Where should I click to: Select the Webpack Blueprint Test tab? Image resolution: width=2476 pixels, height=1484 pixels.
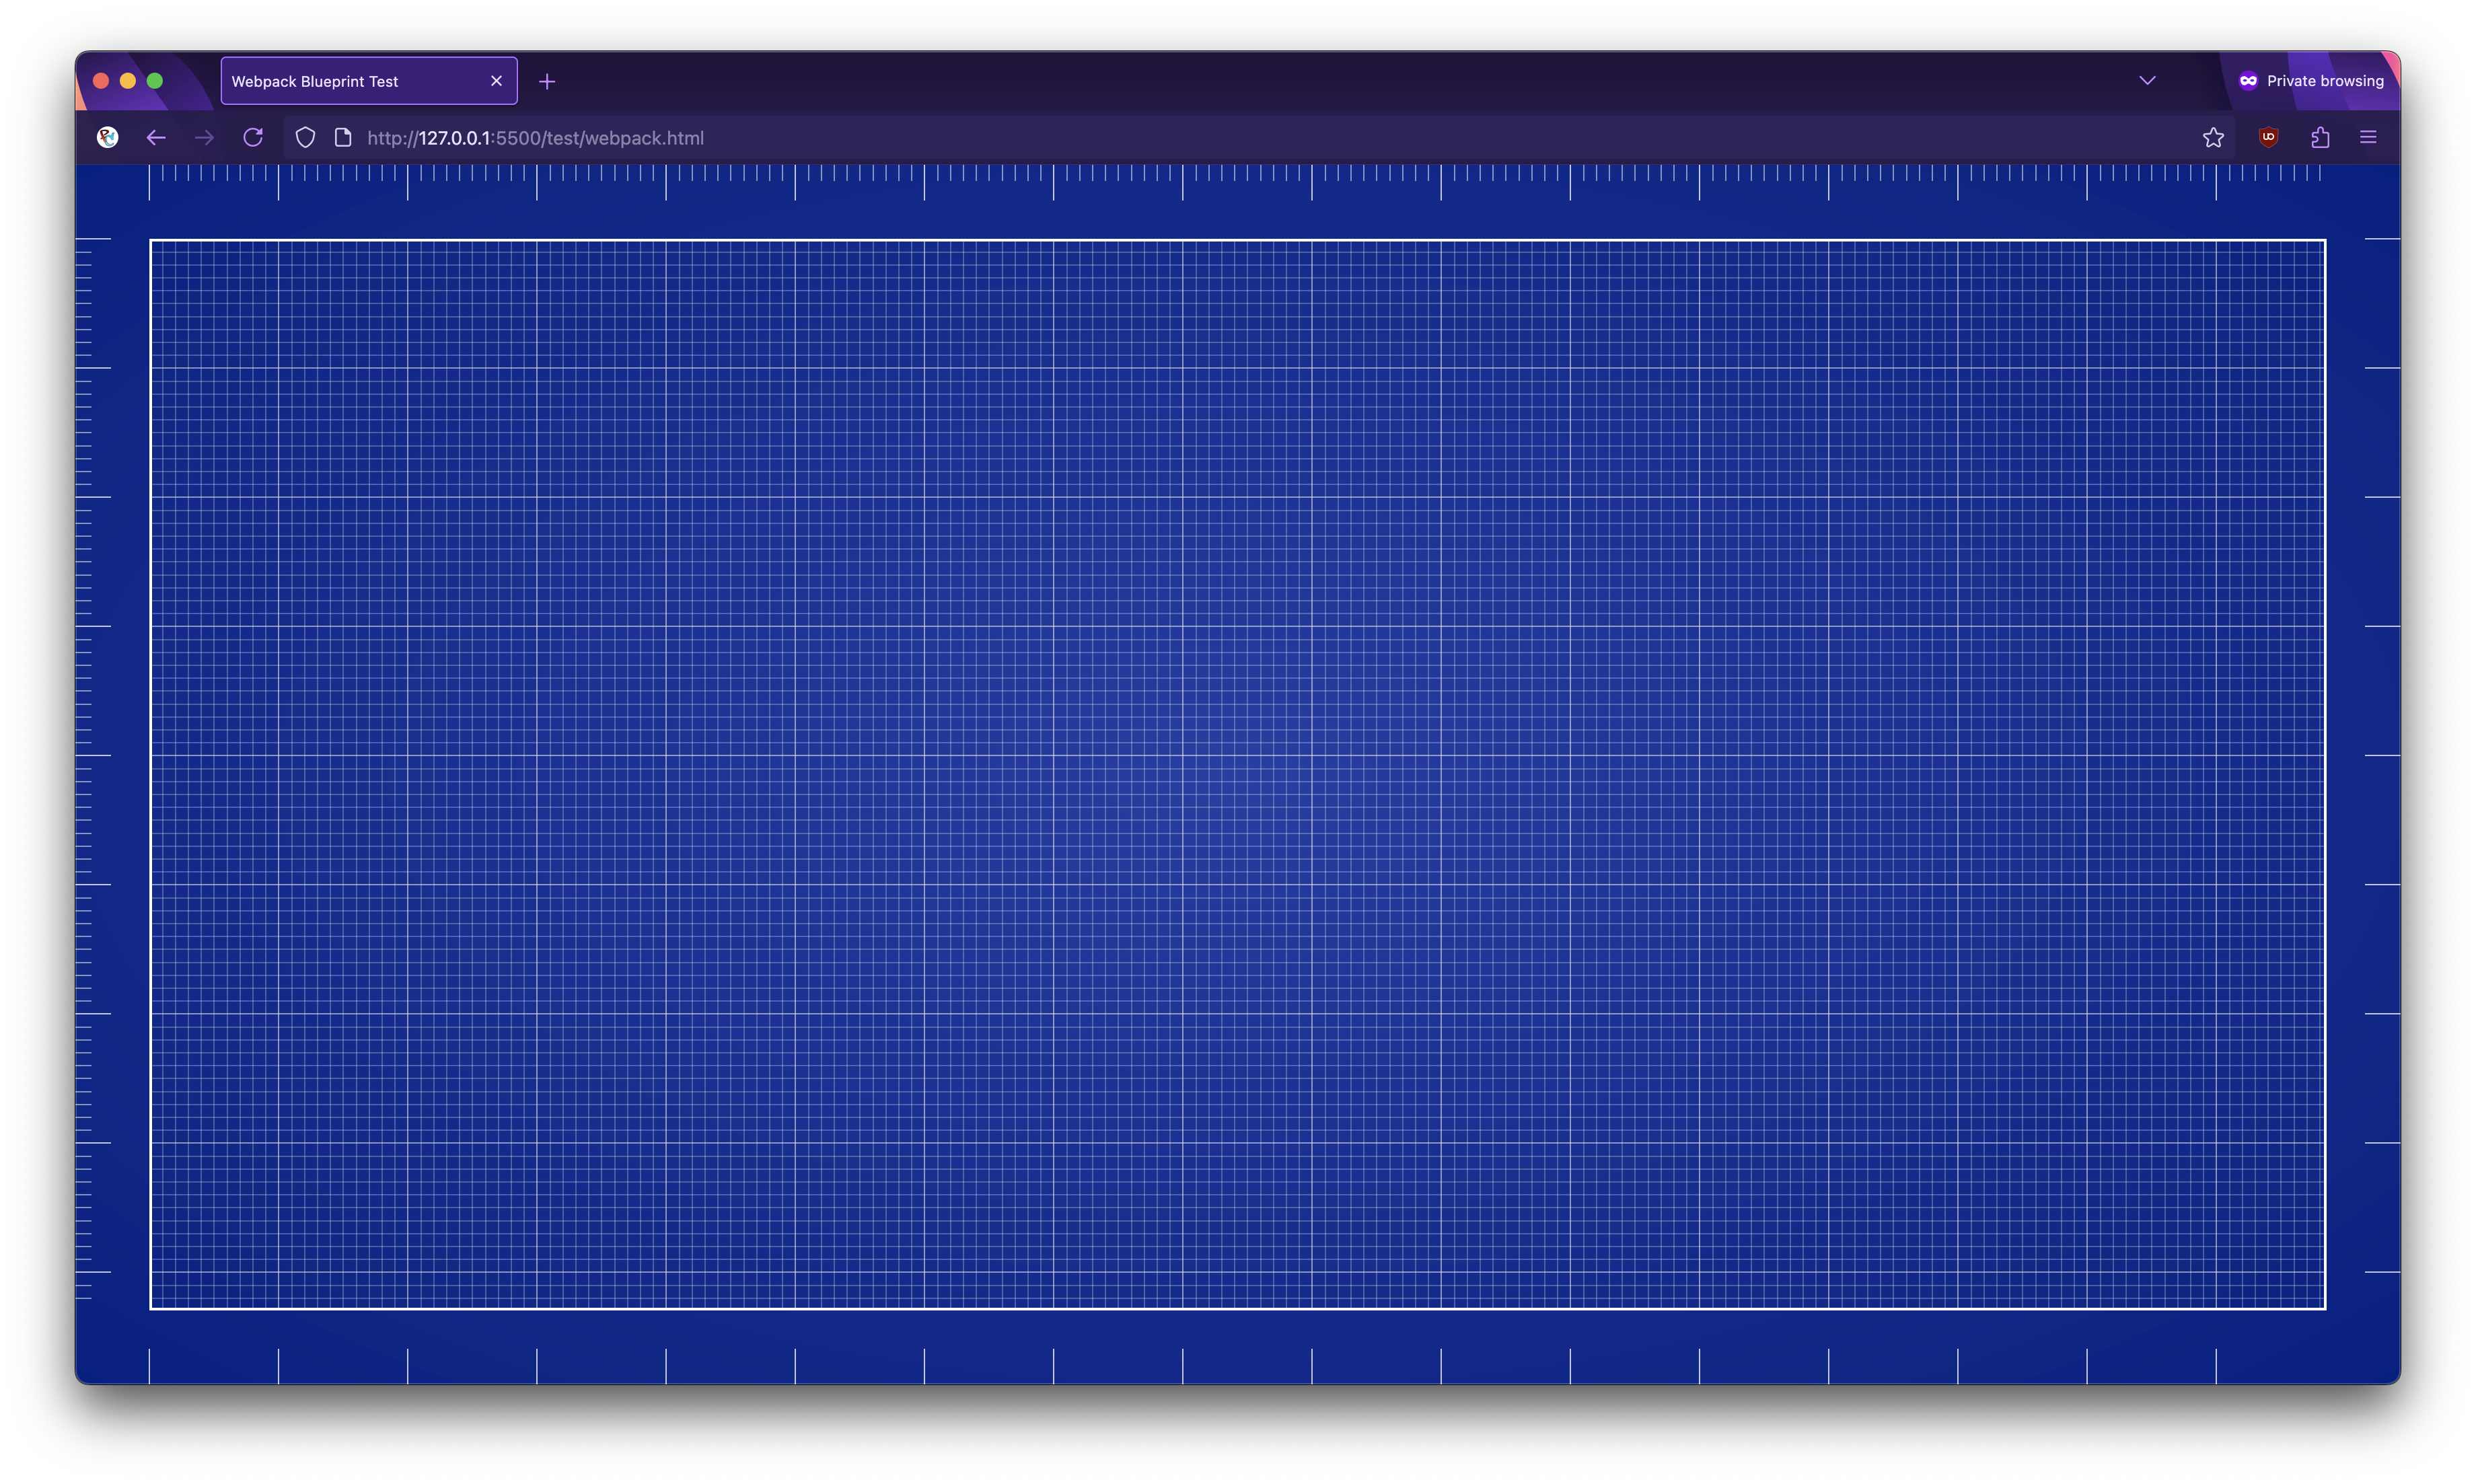tap(369, 81)
